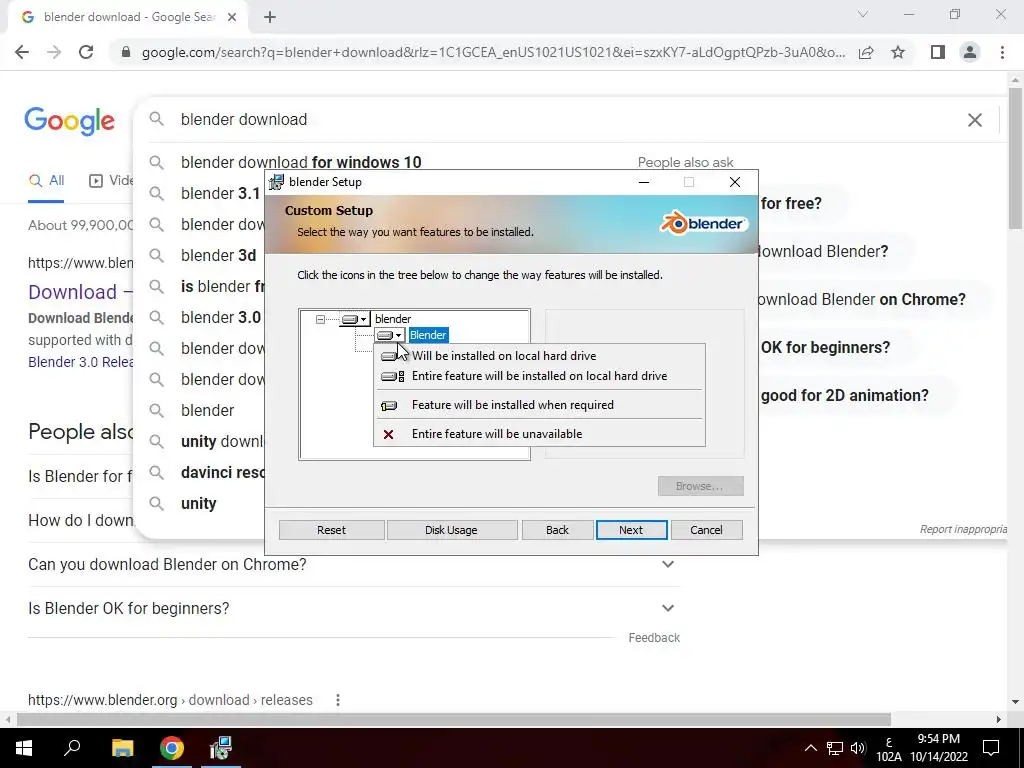Select the plain 'blender' suggestion
1024x768 pixels.
click(x=207, y=410)
